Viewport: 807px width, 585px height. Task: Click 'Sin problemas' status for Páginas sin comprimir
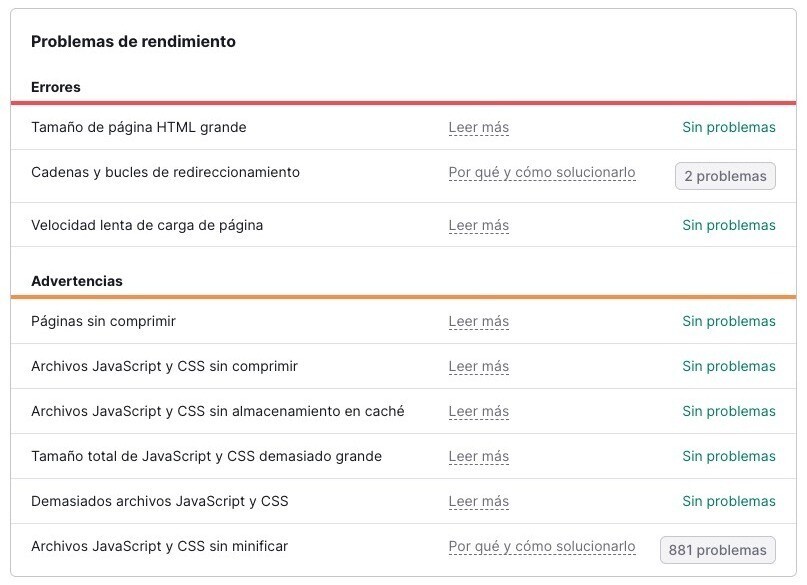coord(728,321)
